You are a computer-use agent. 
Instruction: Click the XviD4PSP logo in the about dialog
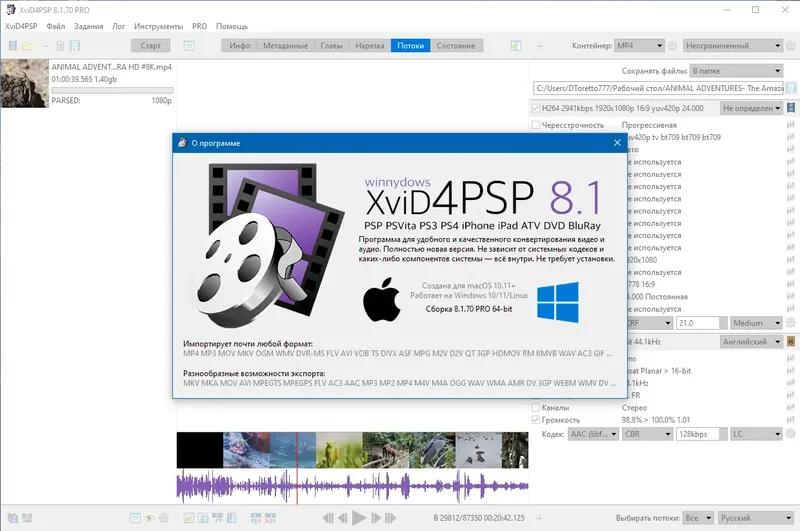pos(265,246)
